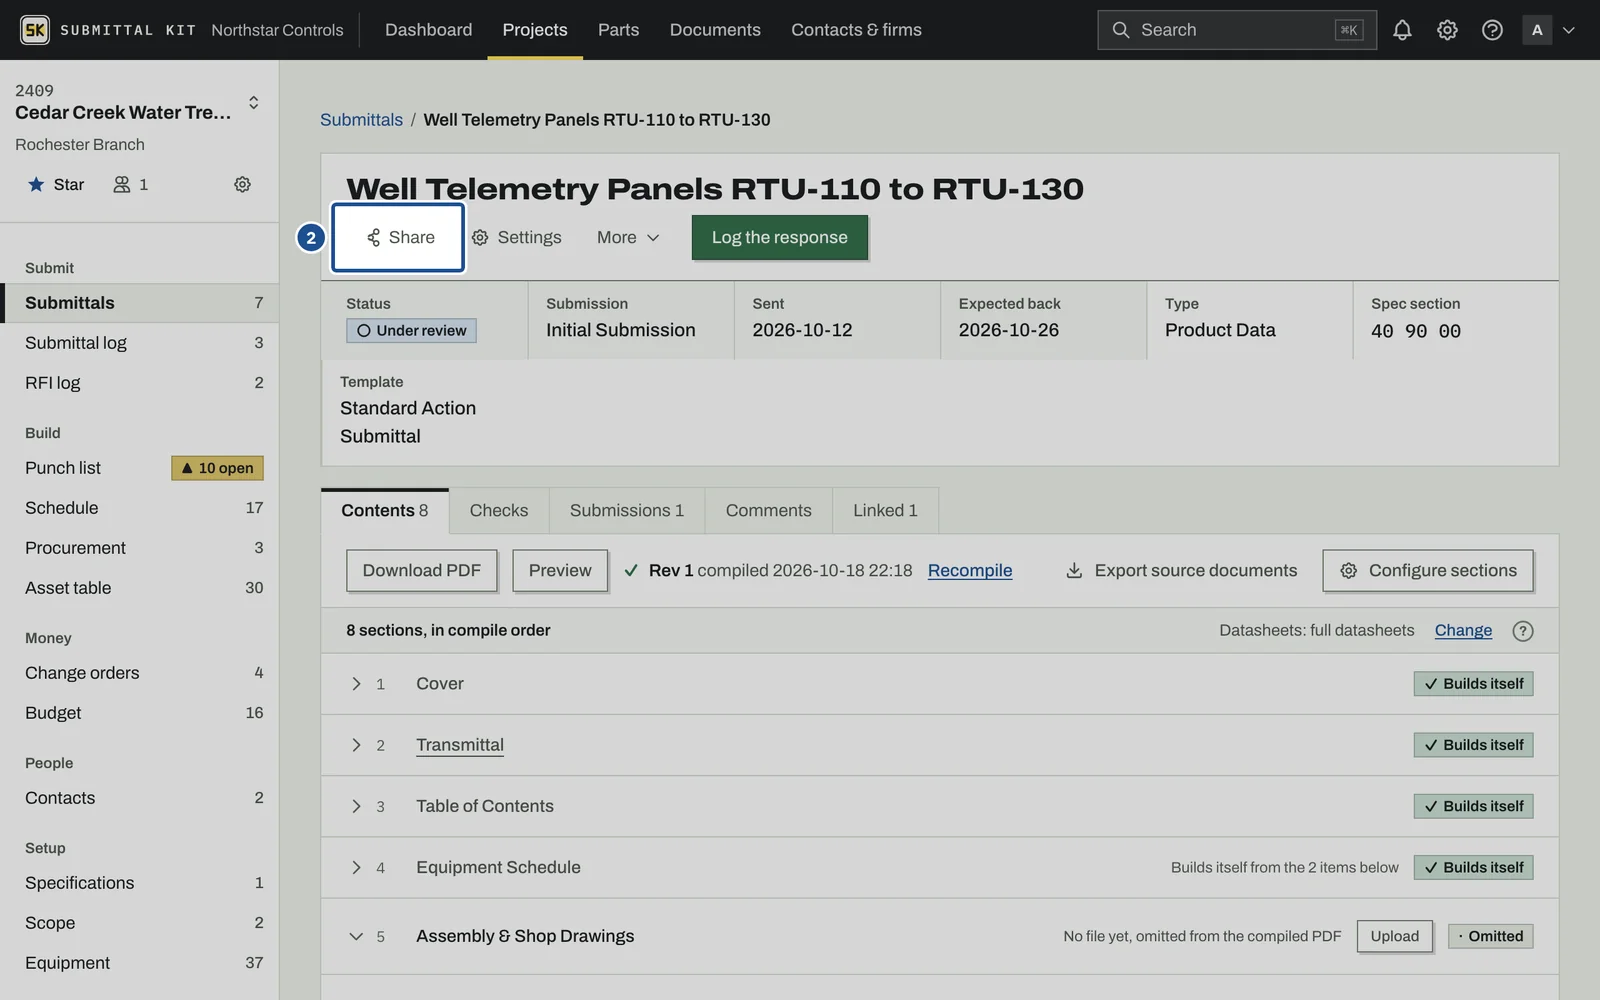This screenshot has height=1000, width=1600.
Task: Open Parts in top navigation
Action: (x=618, y=30)
